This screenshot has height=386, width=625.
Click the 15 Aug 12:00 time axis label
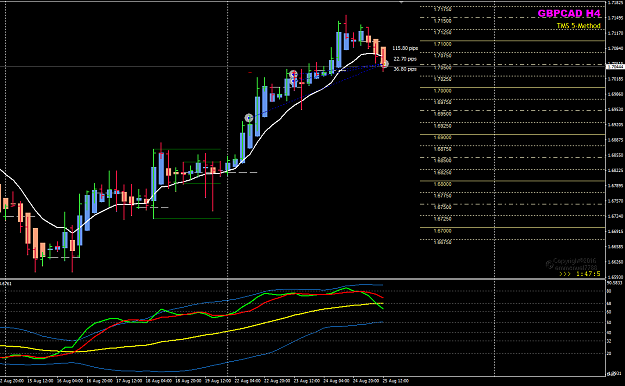[x=40, y=381]
